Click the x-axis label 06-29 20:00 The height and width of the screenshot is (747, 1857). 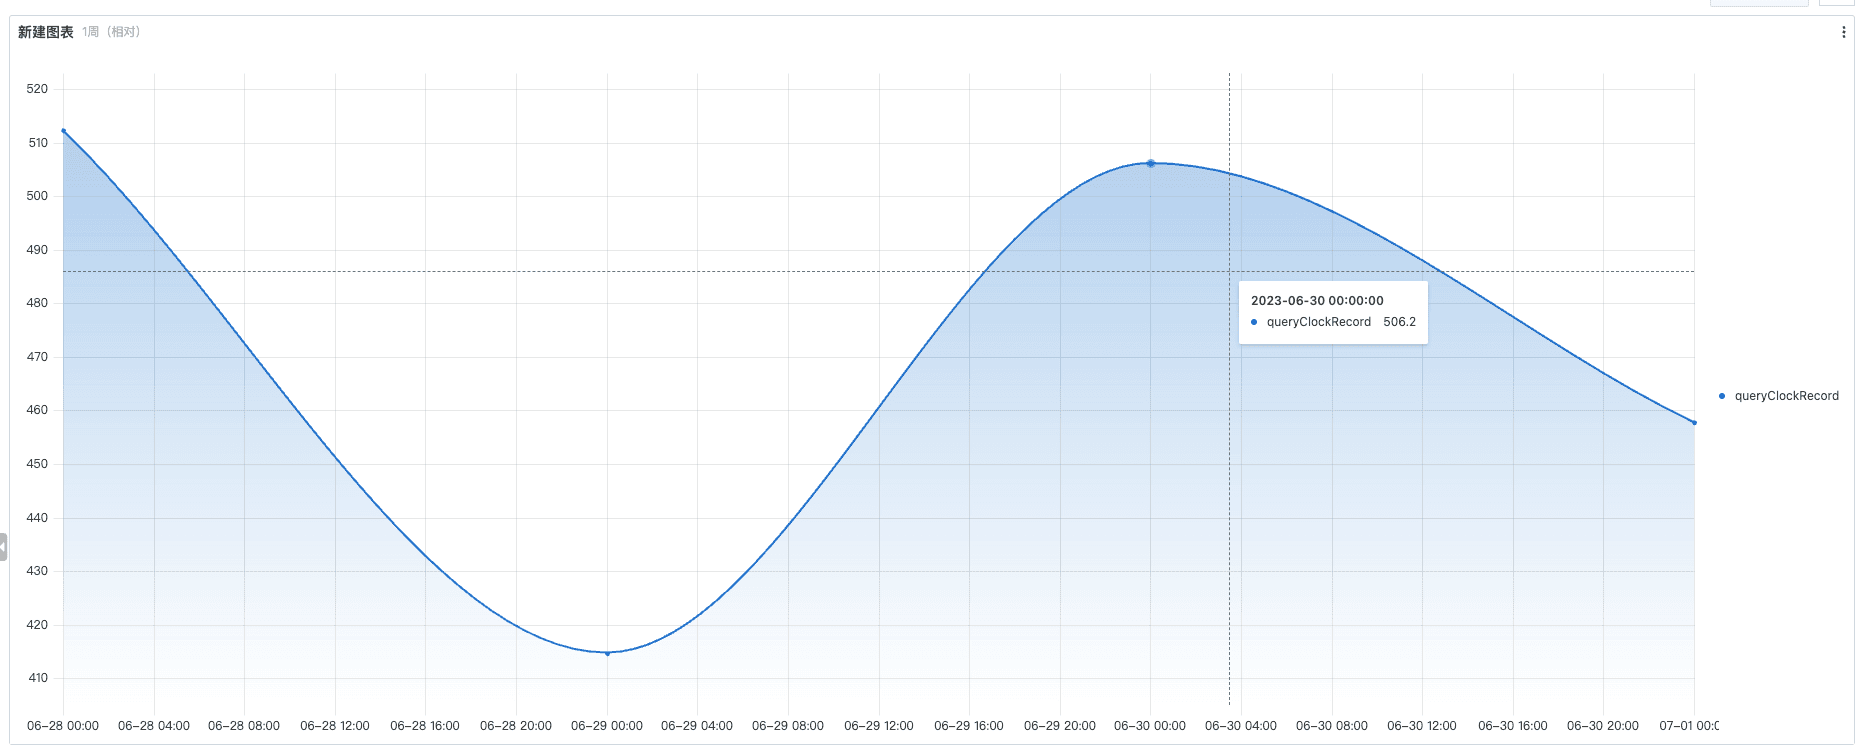[x=1060, y=726]
